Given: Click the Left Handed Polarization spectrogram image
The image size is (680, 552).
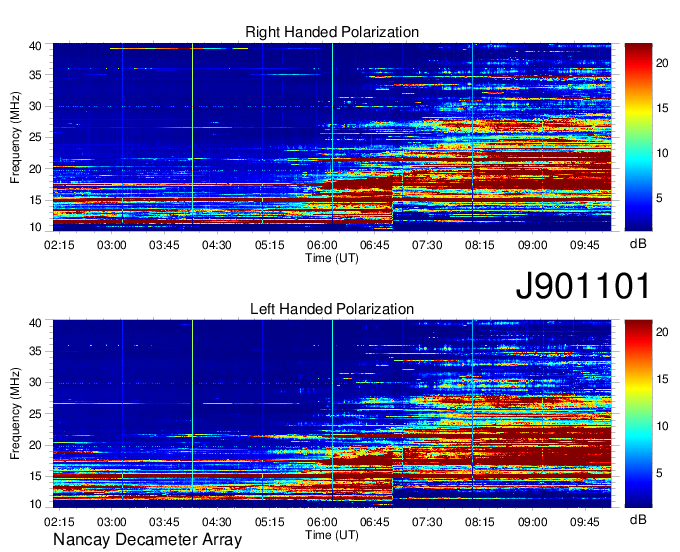Looking at the screenshot, I should click(332, 414).
